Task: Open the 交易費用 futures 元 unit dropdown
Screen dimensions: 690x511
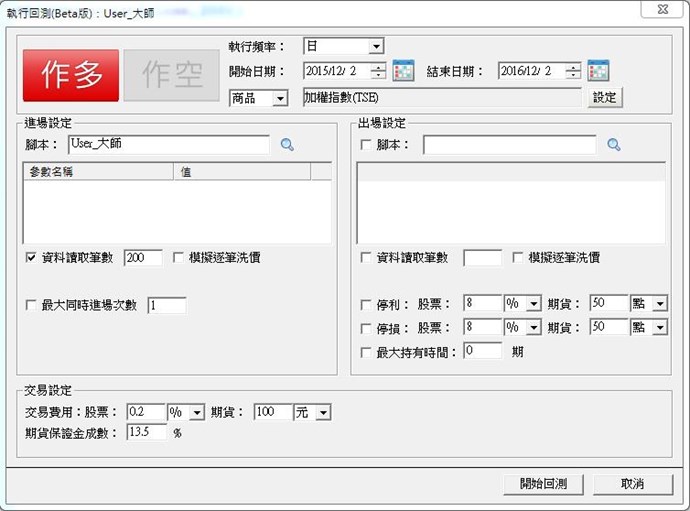Action: point(323,412)
